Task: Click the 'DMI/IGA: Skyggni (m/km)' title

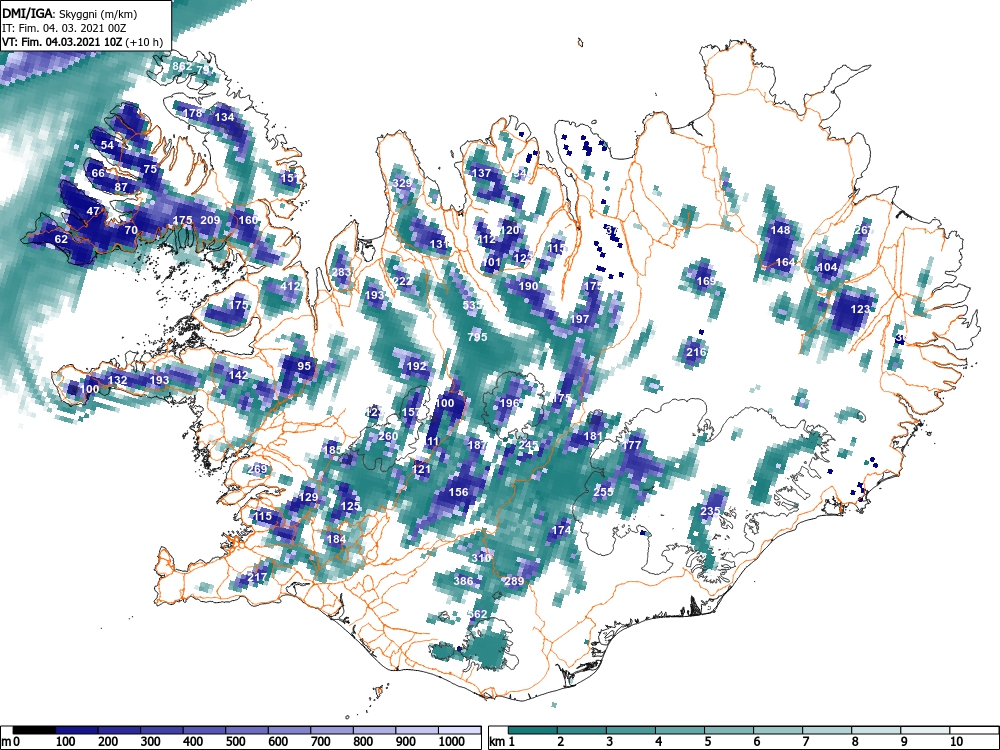Action: 70,13
